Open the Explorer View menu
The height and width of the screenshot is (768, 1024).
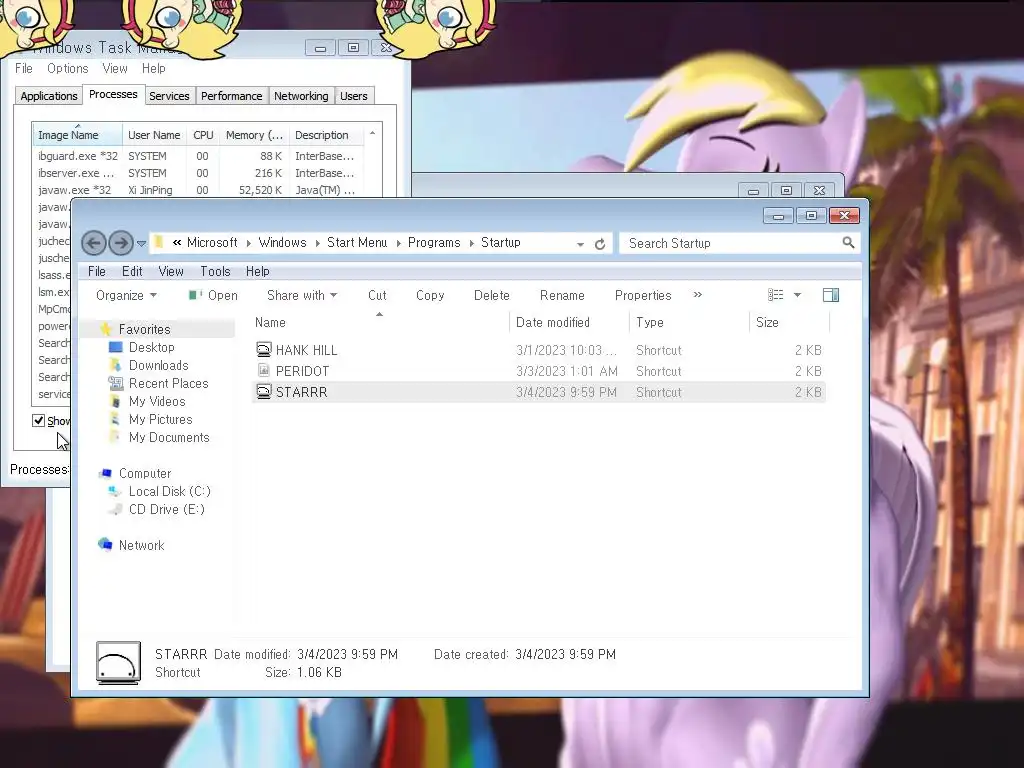[x=170, y=271]
